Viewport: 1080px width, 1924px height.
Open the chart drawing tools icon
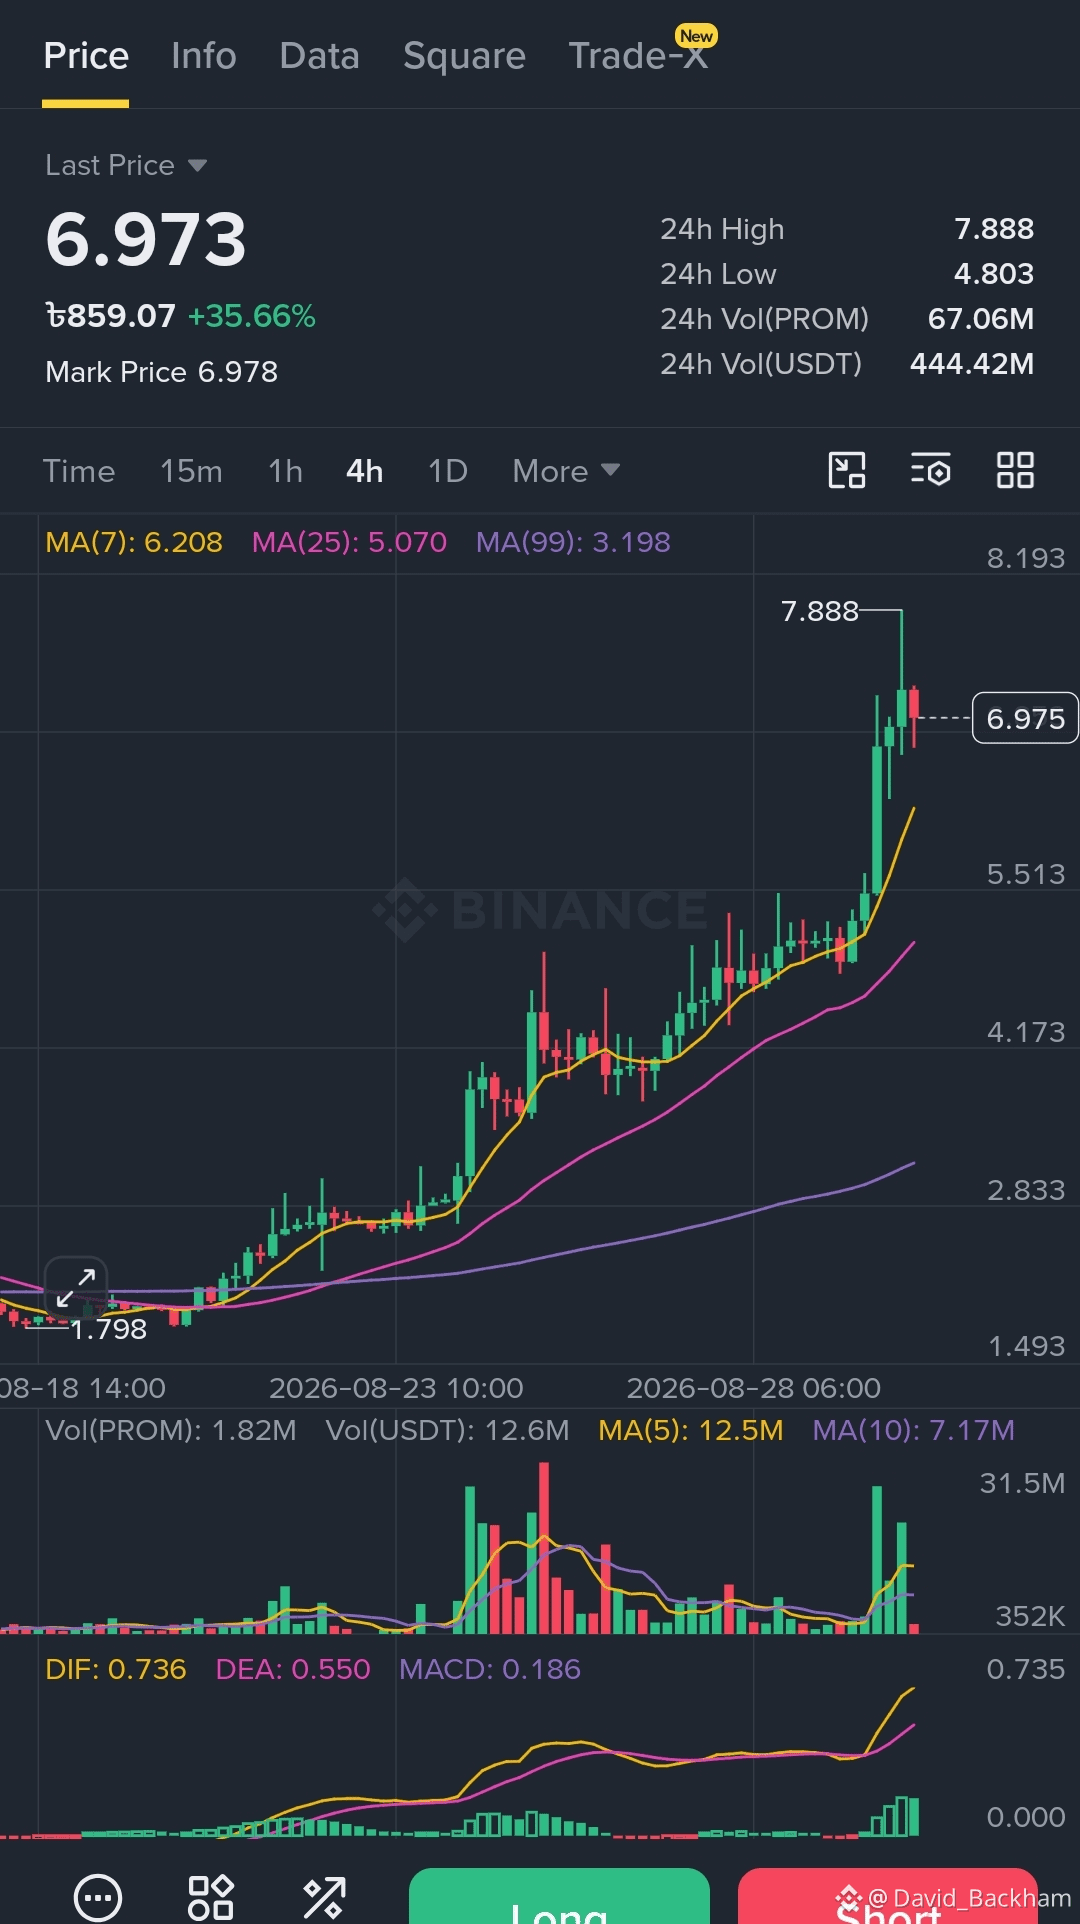[847, 470]
